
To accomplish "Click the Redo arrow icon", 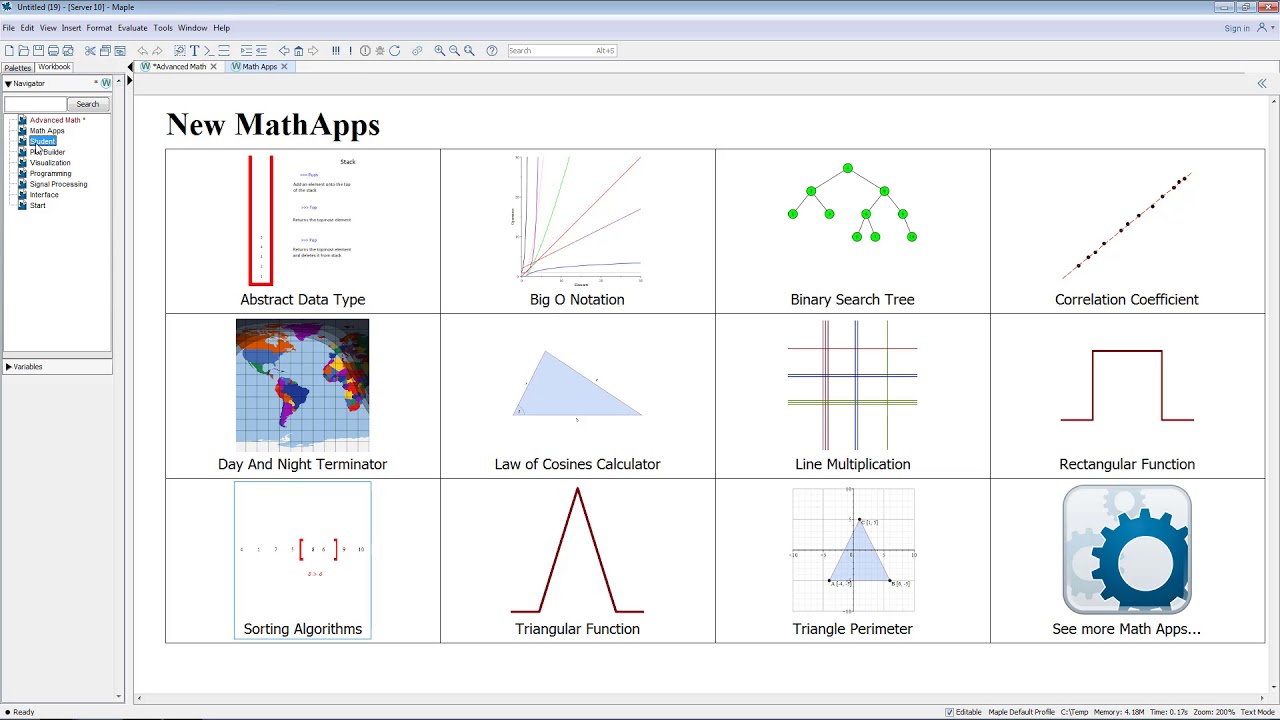I will pos(157,50).
